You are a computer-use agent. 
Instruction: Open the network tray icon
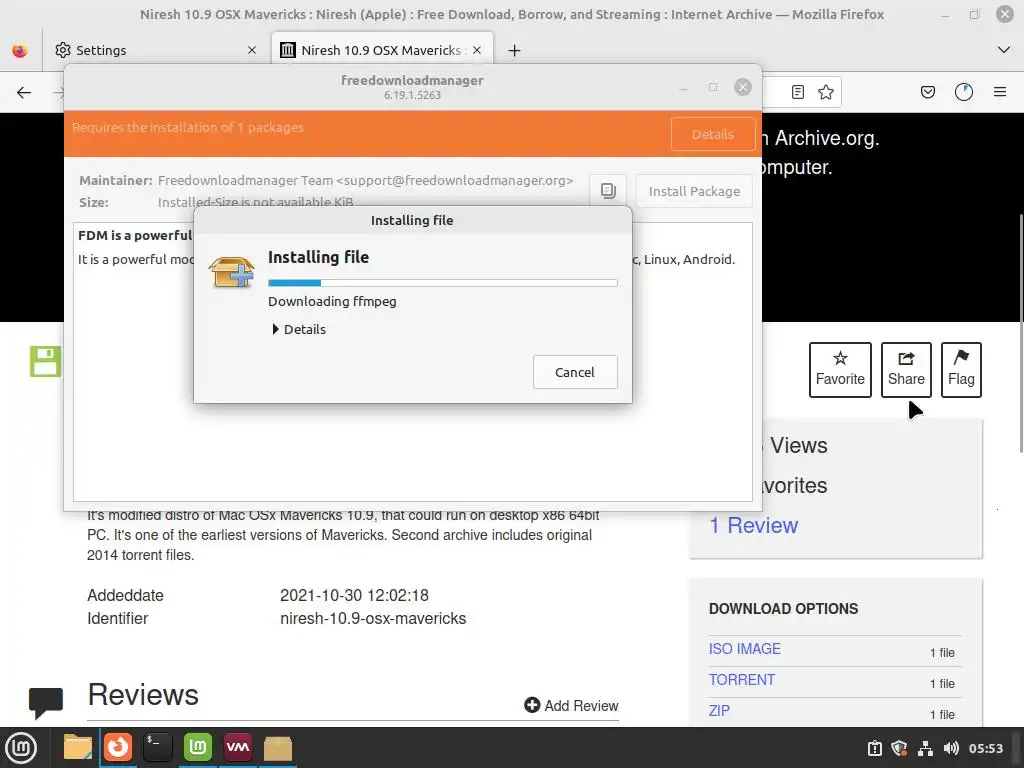click(x=925, y=748)
